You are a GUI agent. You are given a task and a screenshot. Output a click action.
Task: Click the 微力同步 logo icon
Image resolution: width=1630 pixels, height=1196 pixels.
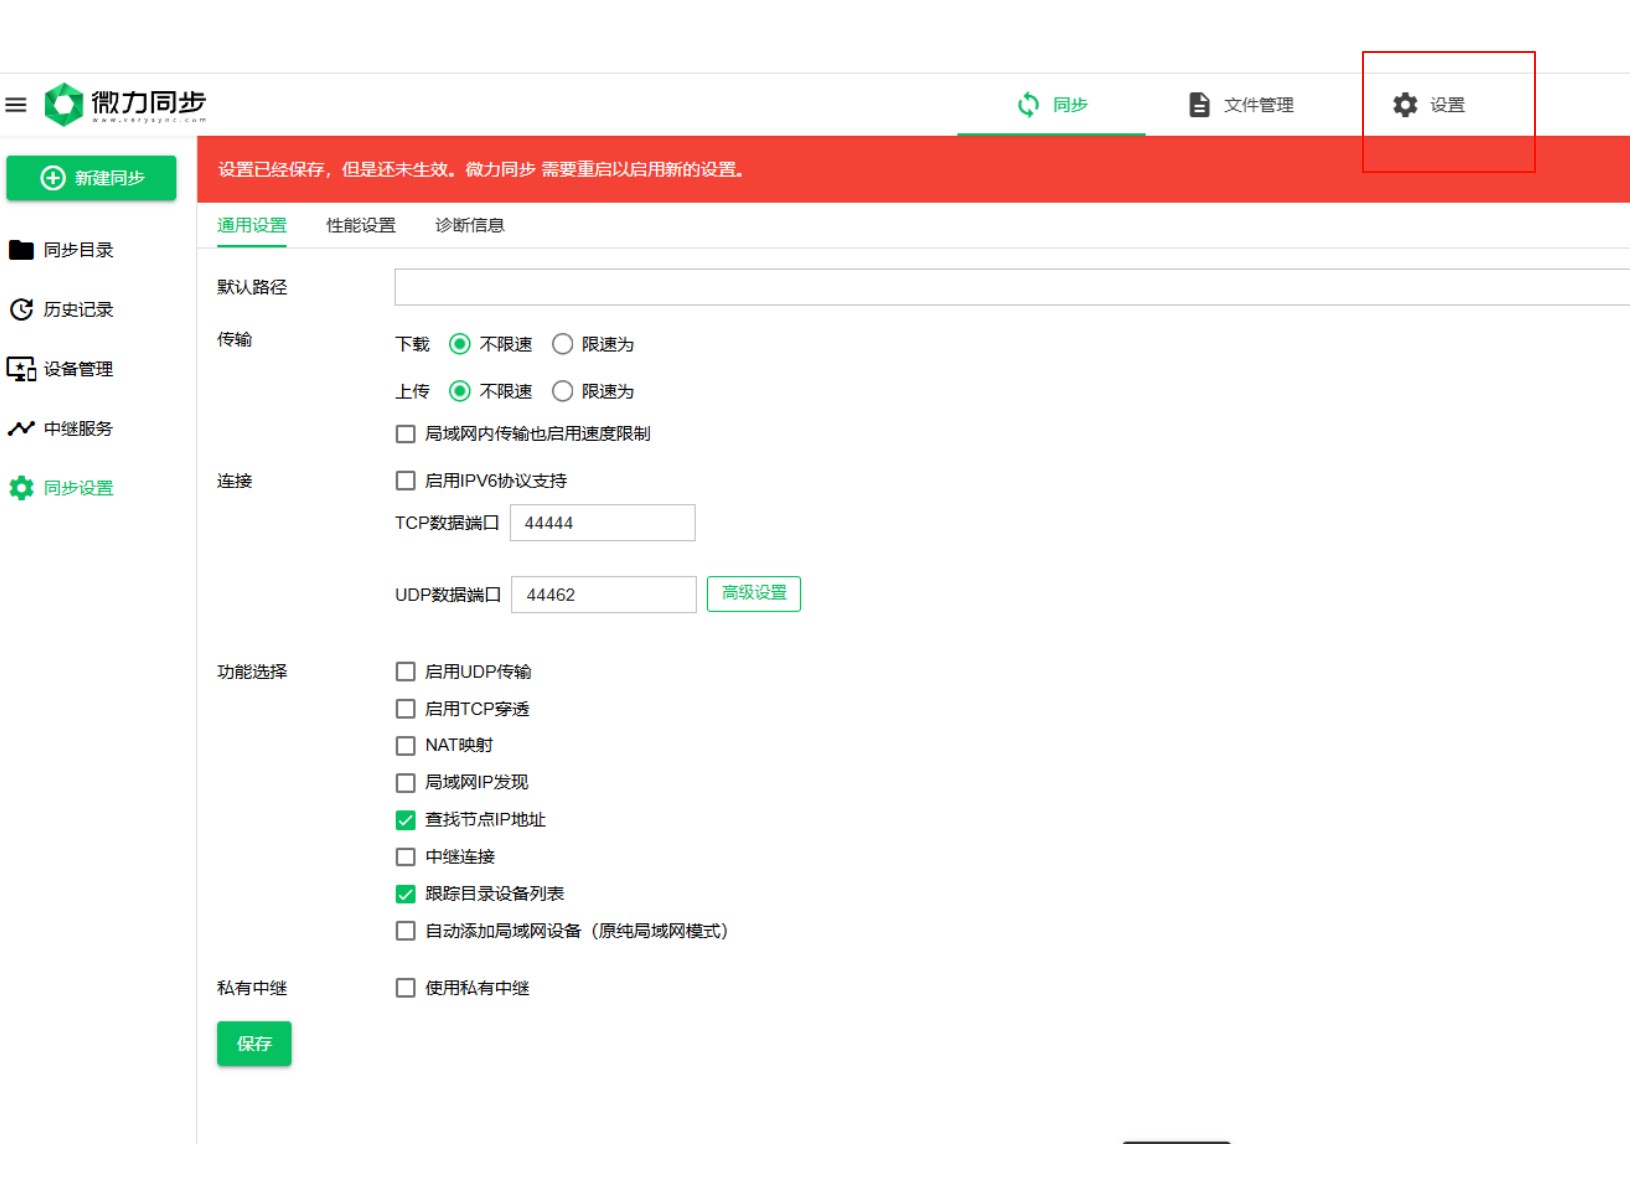pyautogui.click(x=64, y=104)
